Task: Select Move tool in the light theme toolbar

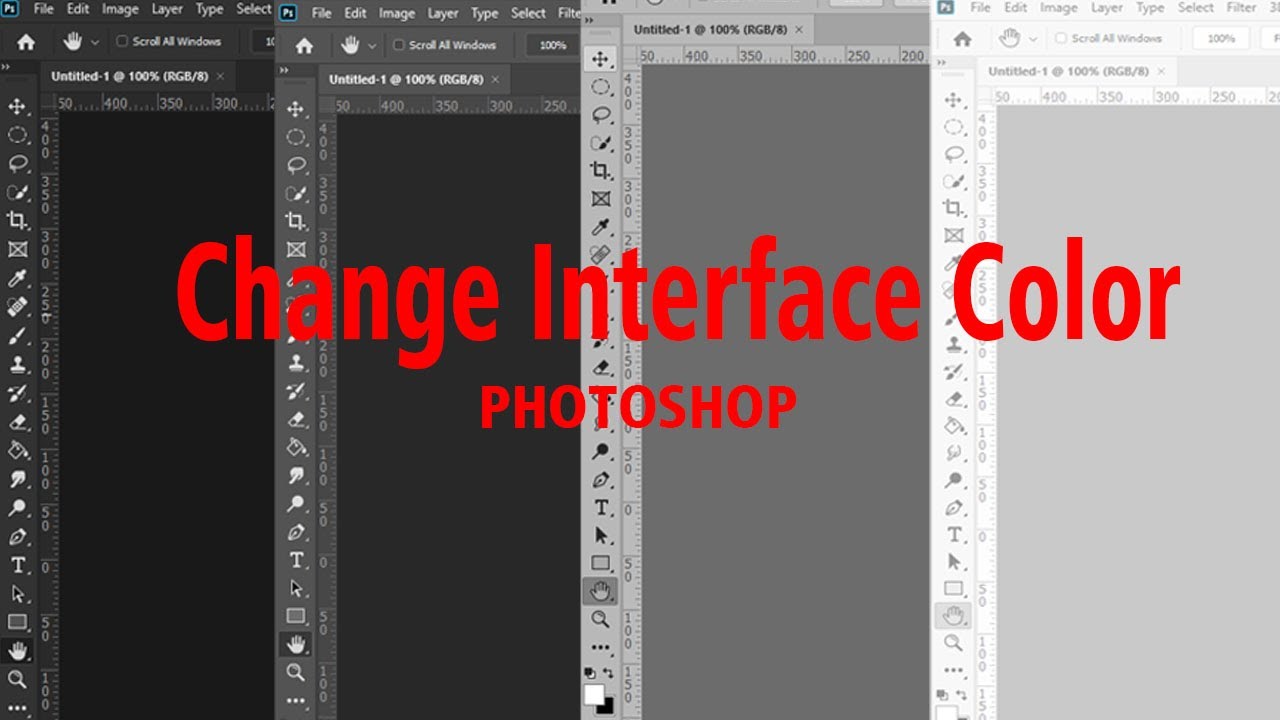Action: (x=954, y=99)
